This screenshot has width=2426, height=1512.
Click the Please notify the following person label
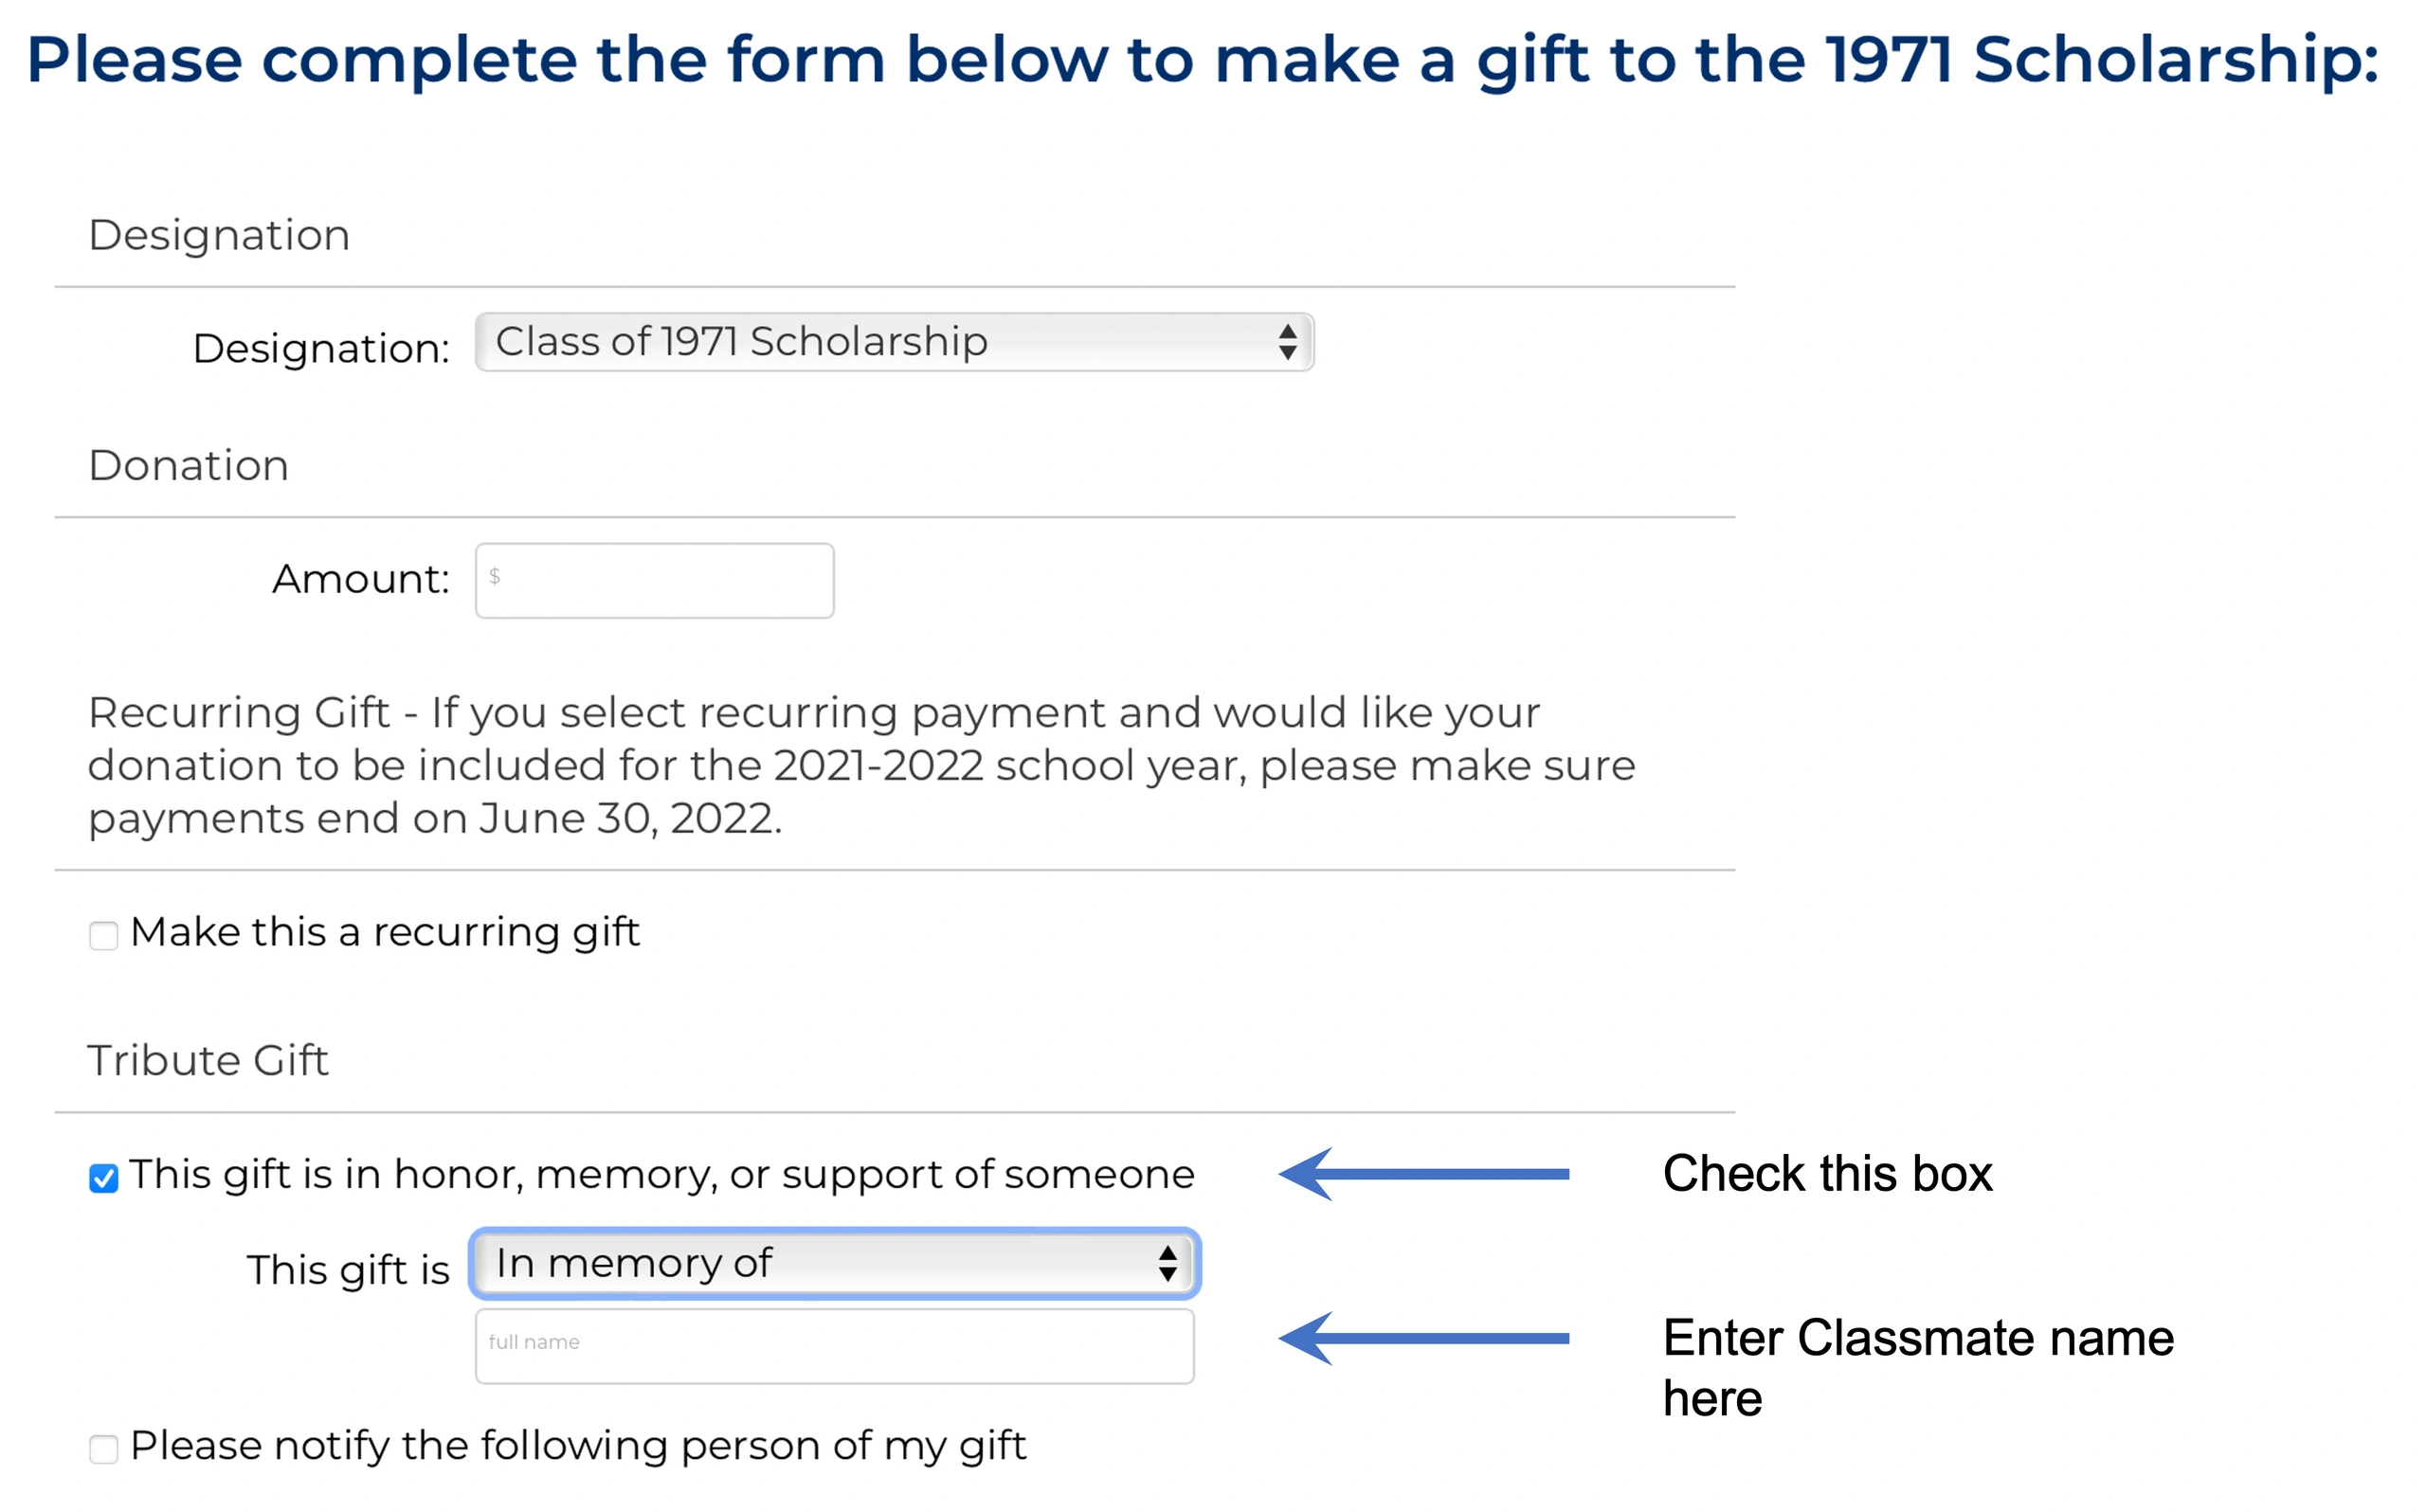(578, 1446)
